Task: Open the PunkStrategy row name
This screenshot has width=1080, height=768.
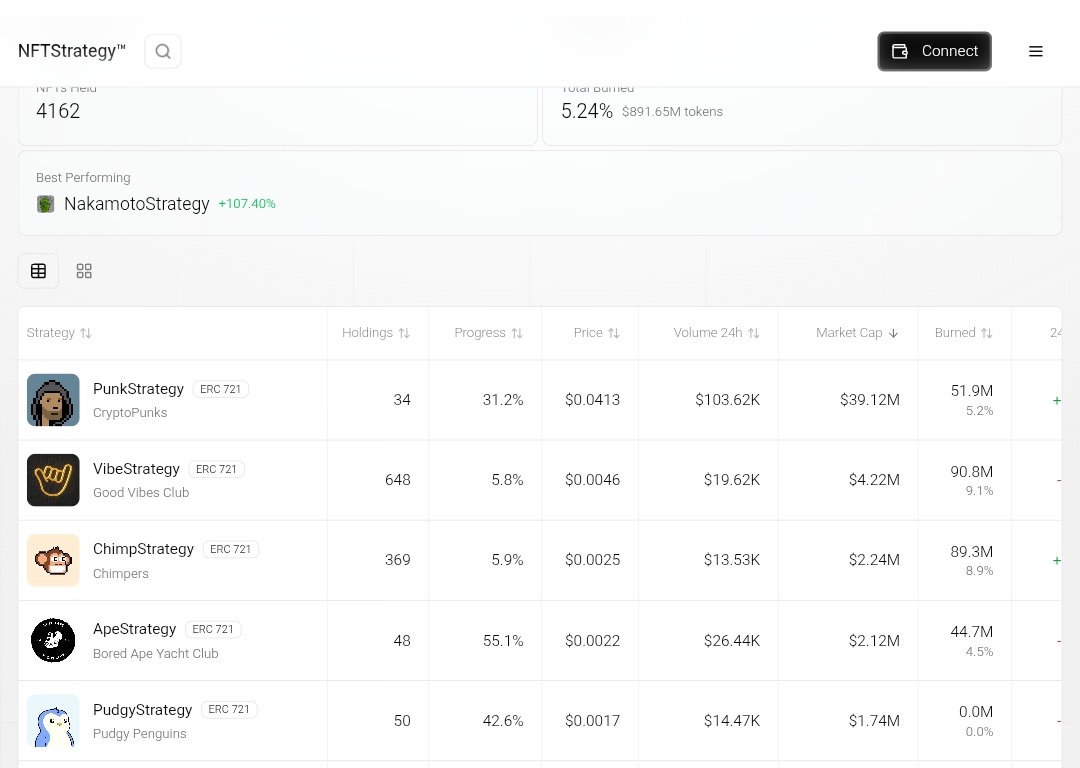Action: point(138,389)
